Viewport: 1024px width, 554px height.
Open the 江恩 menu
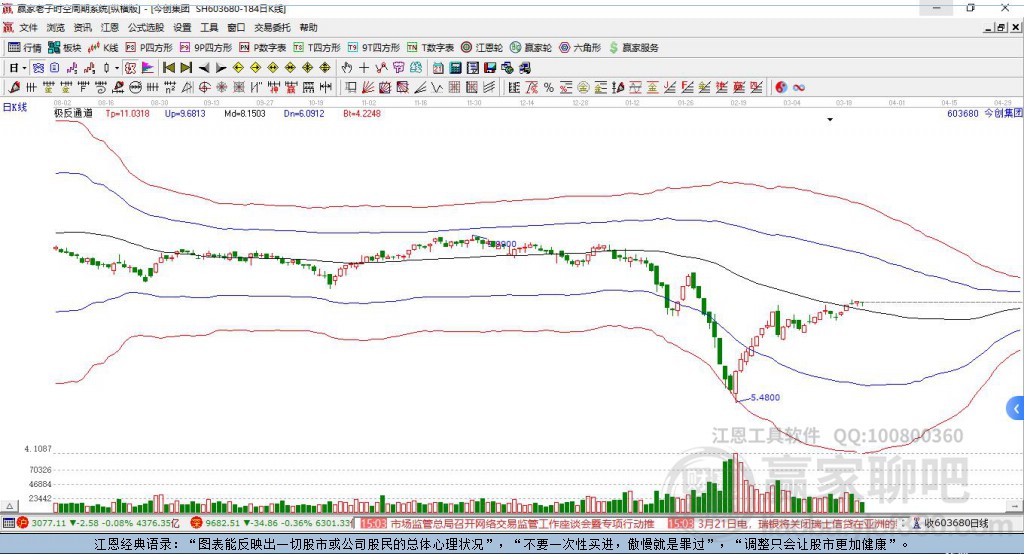coord(110,27)
